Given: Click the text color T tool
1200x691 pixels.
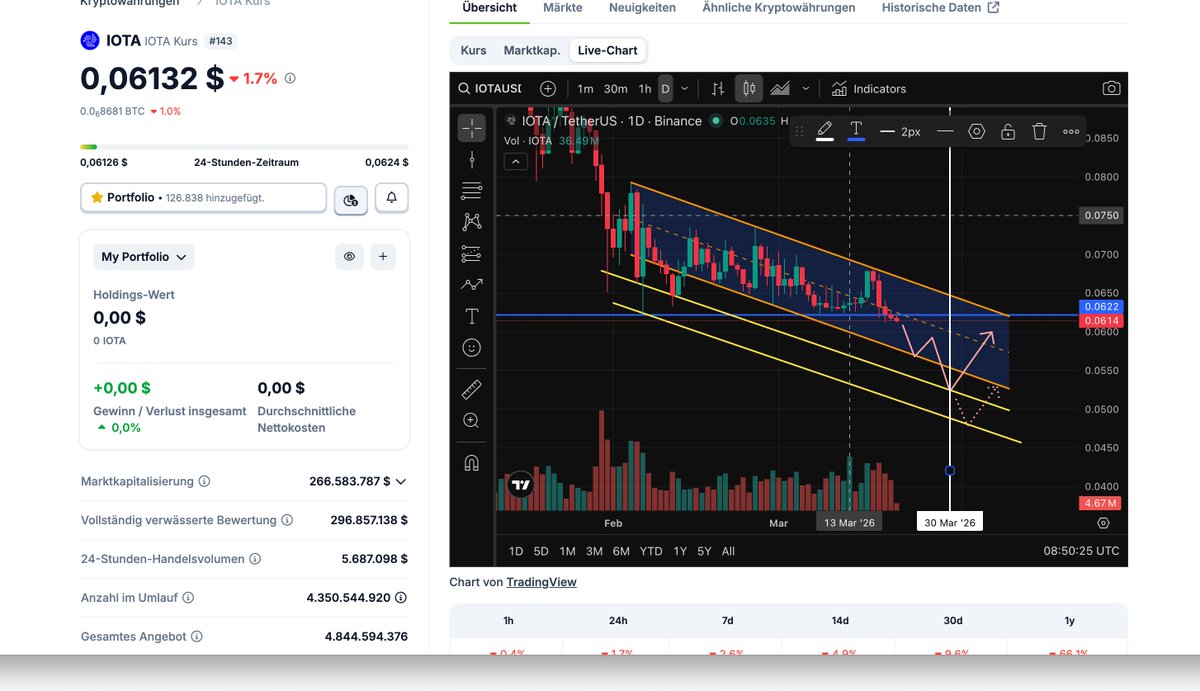Looking at the screenshot, I should [856, 131].
